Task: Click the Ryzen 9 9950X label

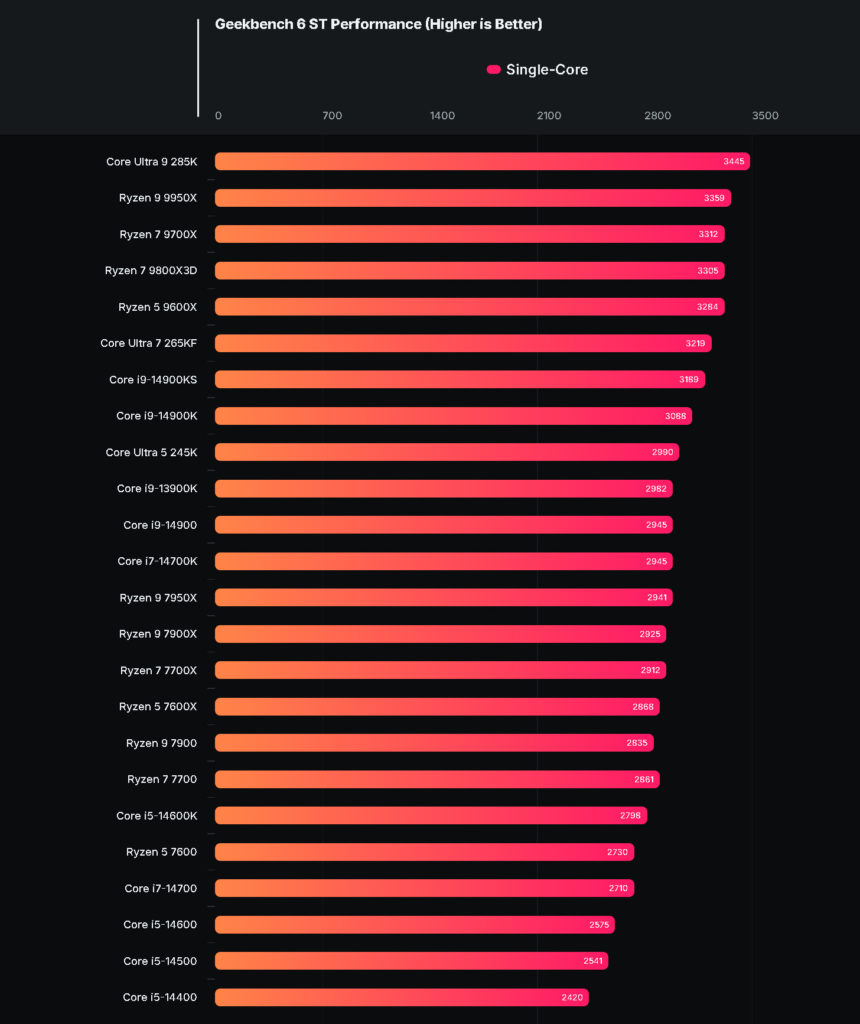Action: (157, 198)
